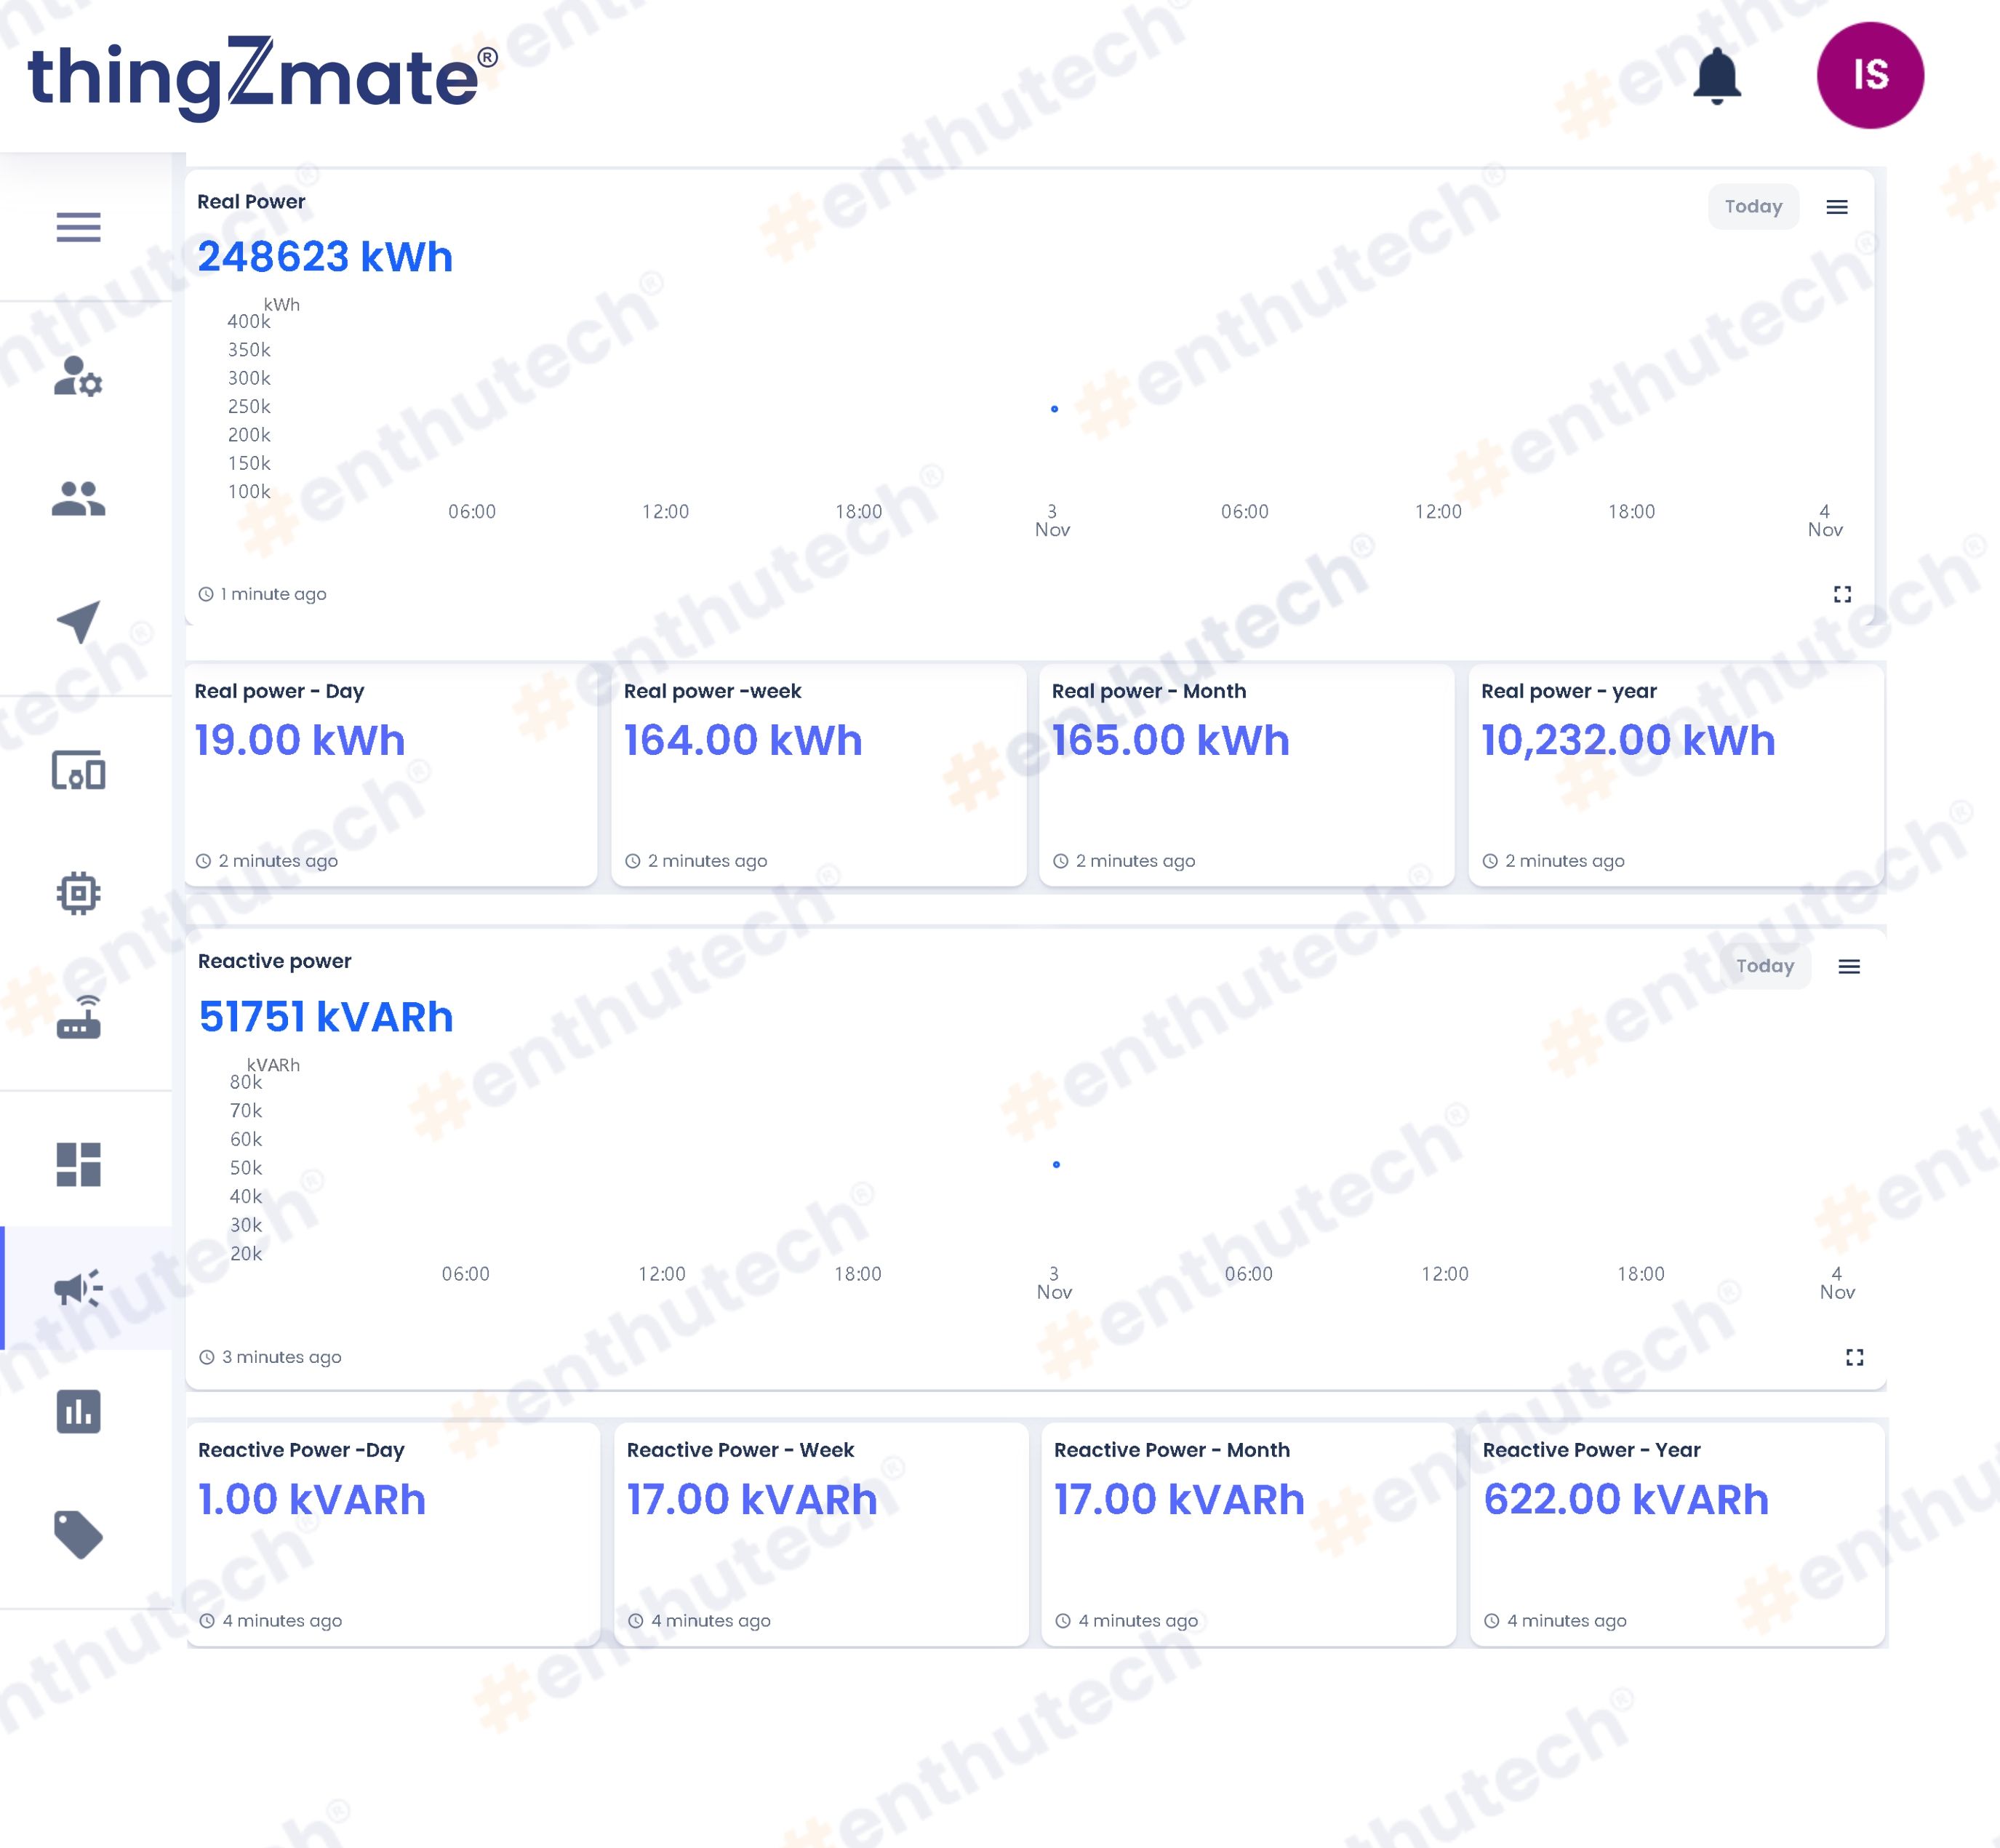Open the hamburger menu in the sidebar
The image size is (2000, 1848).
pos(78,227)
